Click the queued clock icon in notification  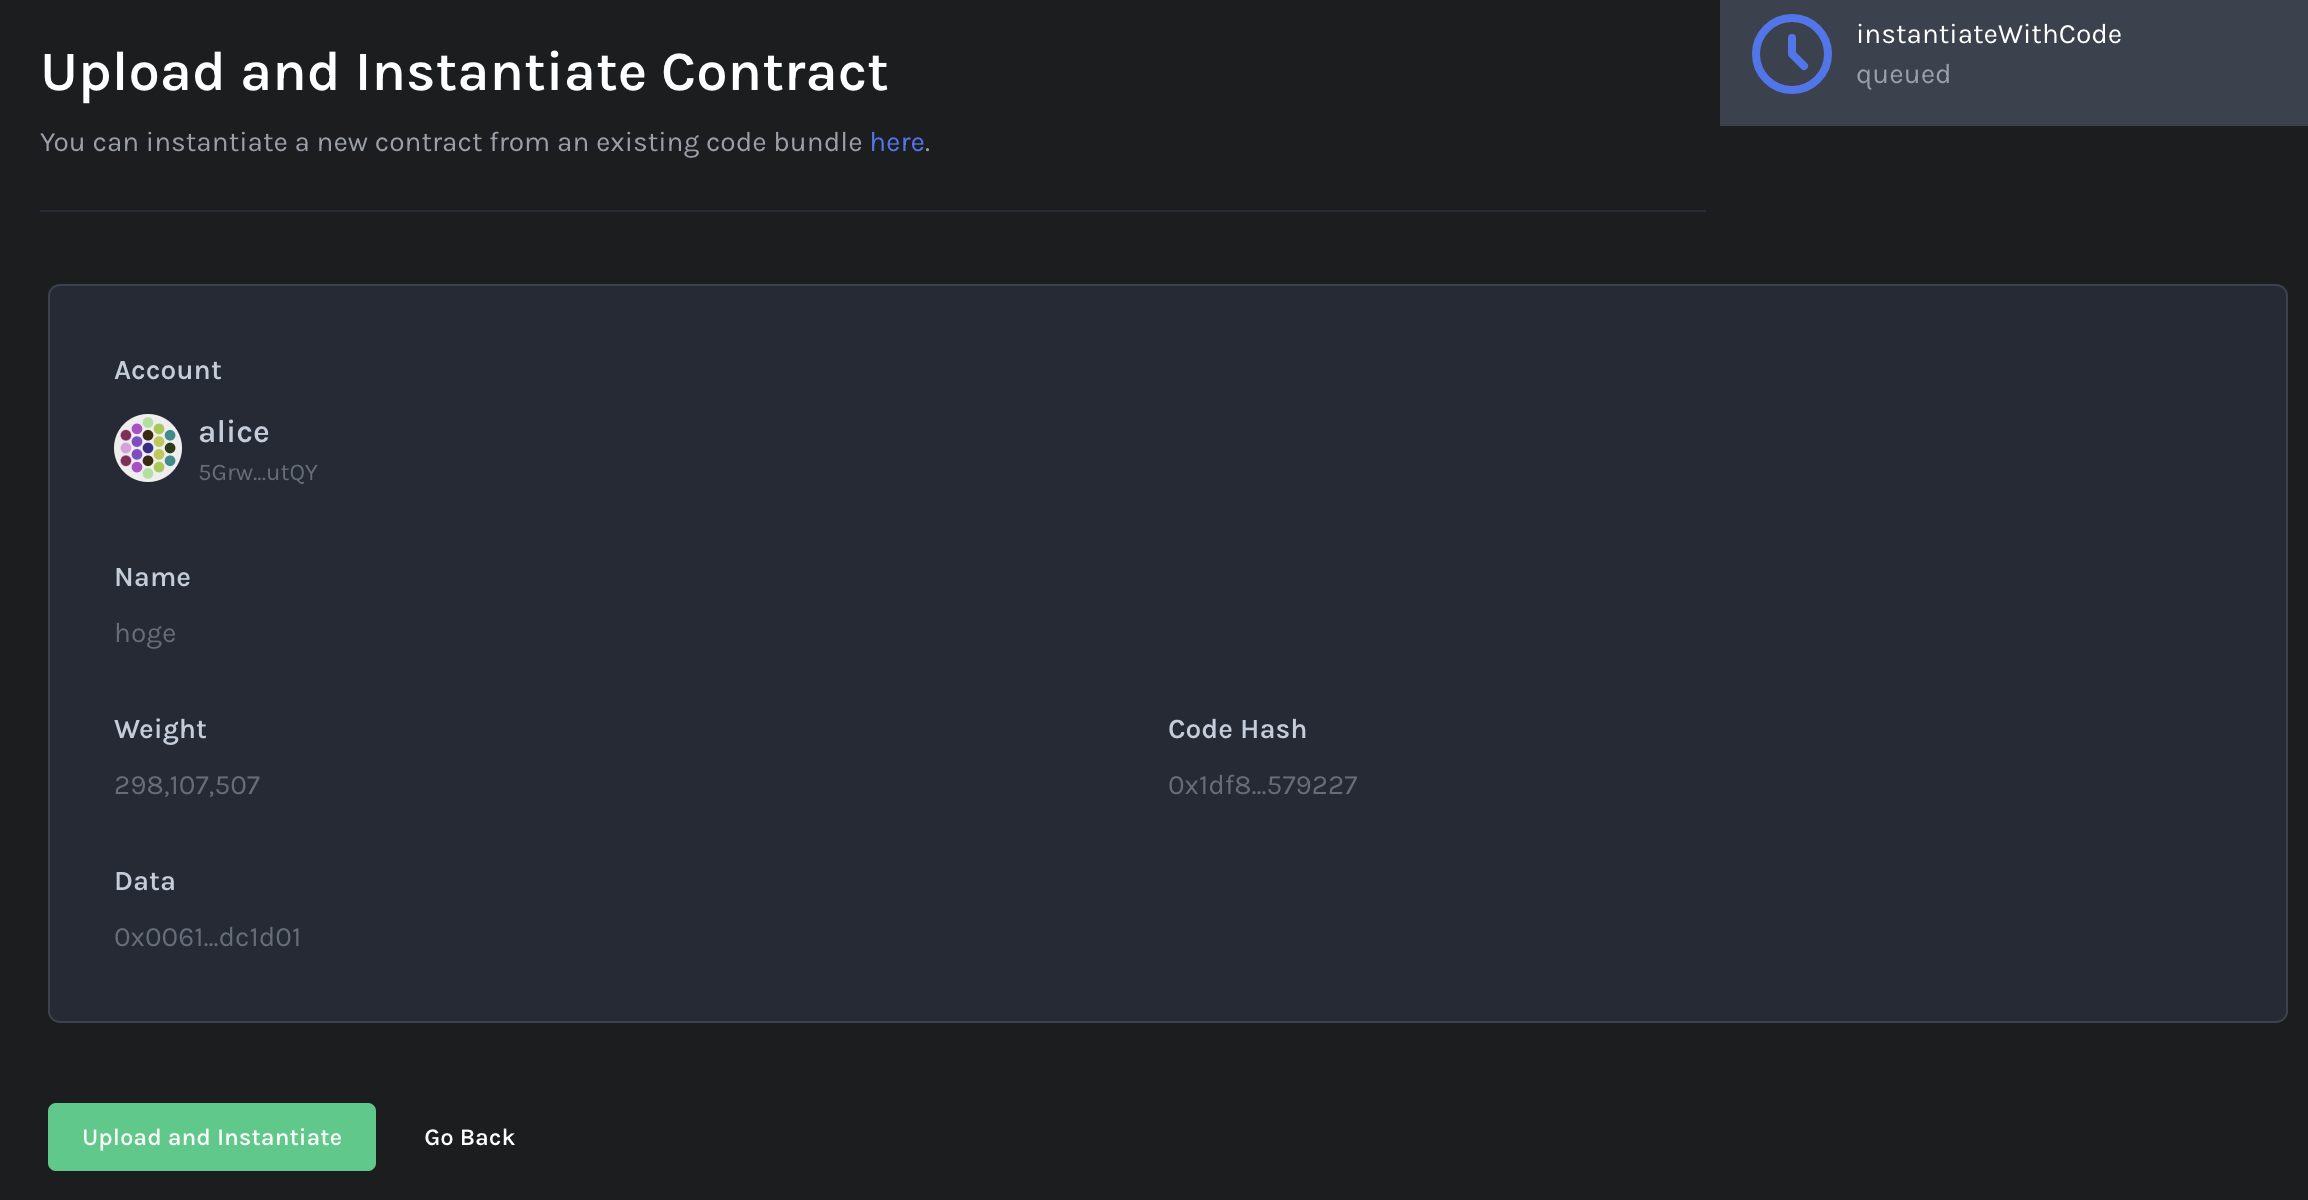[x=1791, y=54]
